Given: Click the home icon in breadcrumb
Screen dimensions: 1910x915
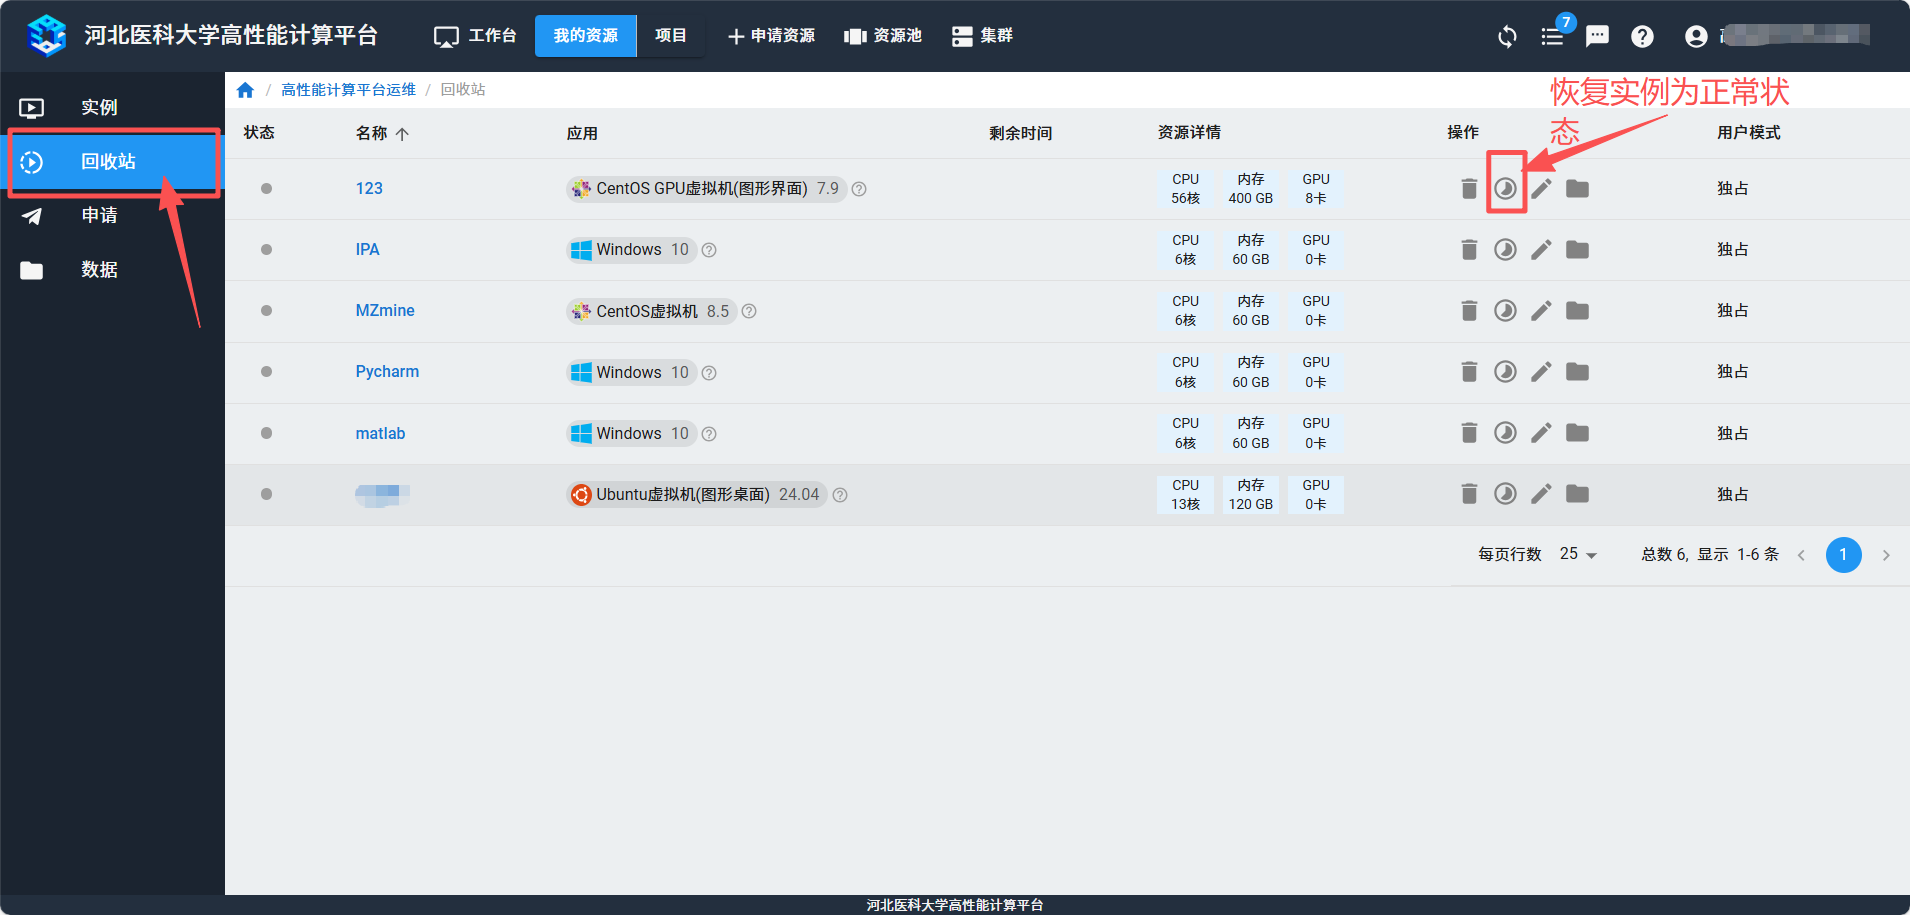Looking at the screenshot, I should coord(245,90).
